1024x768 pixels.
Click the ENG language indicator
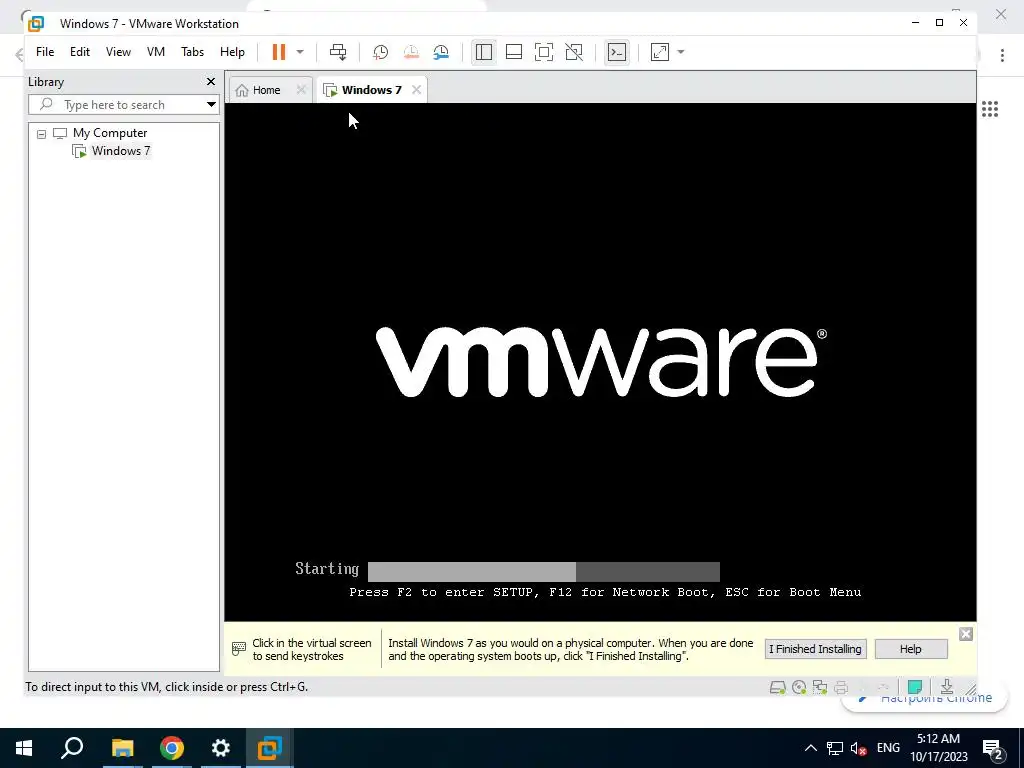[x=888, y=748]
